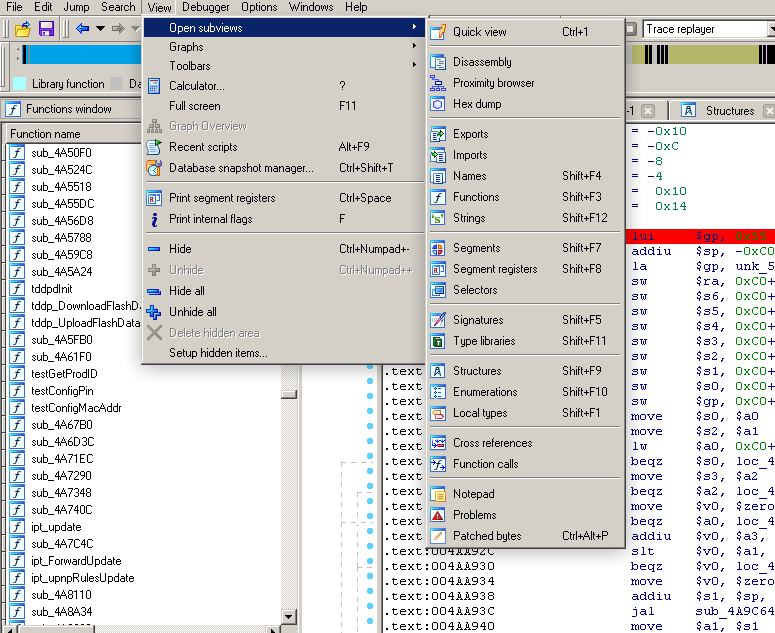775x633 pixels.
Task: Open the Exports subview
Action: pyautogui.click(x=525, y=134)
